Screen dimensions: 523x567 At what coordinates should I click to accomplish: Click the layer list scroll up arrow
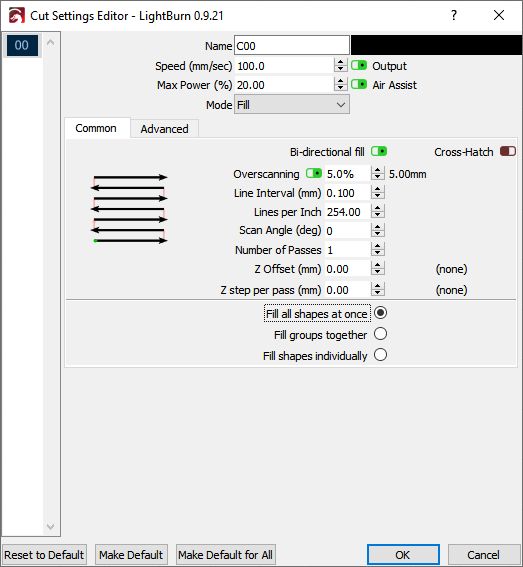[x=51, y=43]
